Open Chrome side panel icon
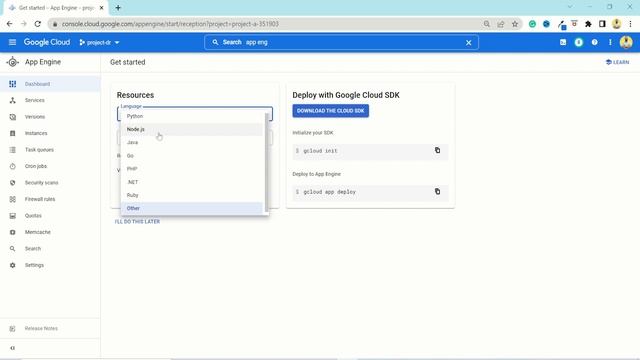This screenshot has width=640, height=360. [x=602, y=24]
